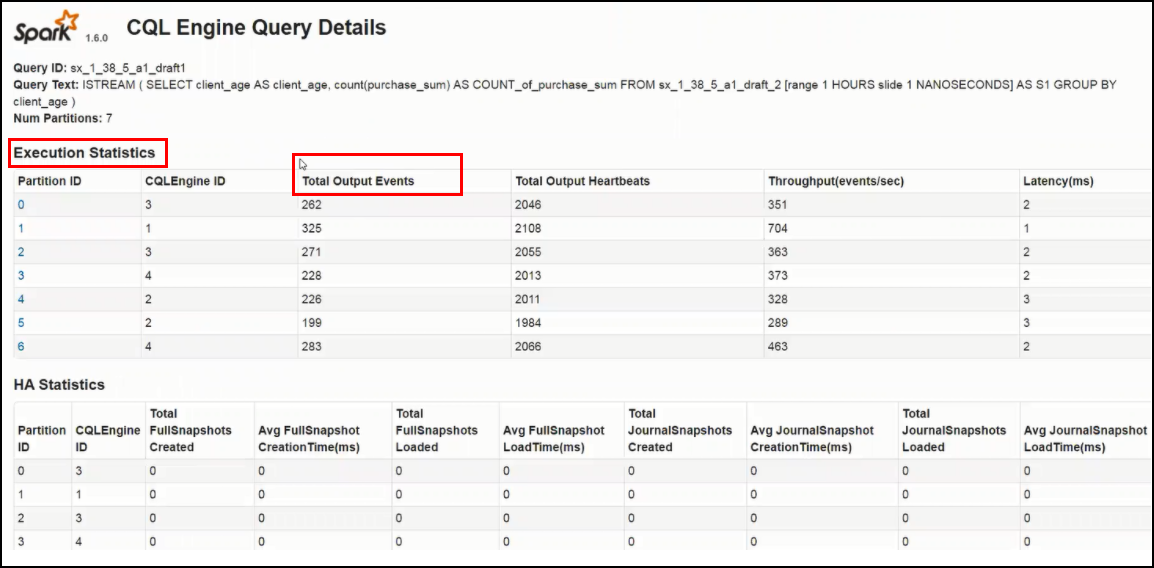Screen dimensions: 1154x568
Task: Click output events value 226
Action: tap(312, 299)
